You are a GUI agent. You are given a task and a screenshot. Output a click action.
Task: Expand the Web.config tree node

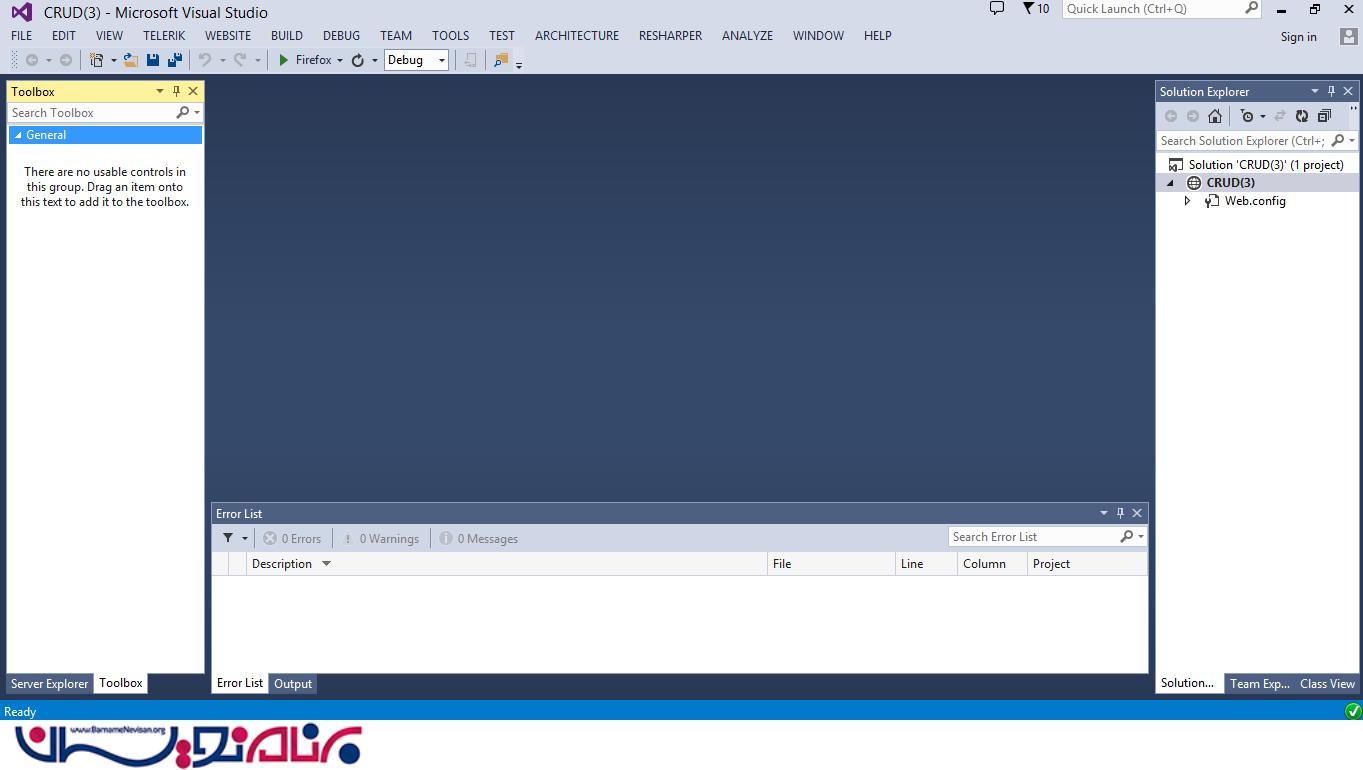(1187, 201)
